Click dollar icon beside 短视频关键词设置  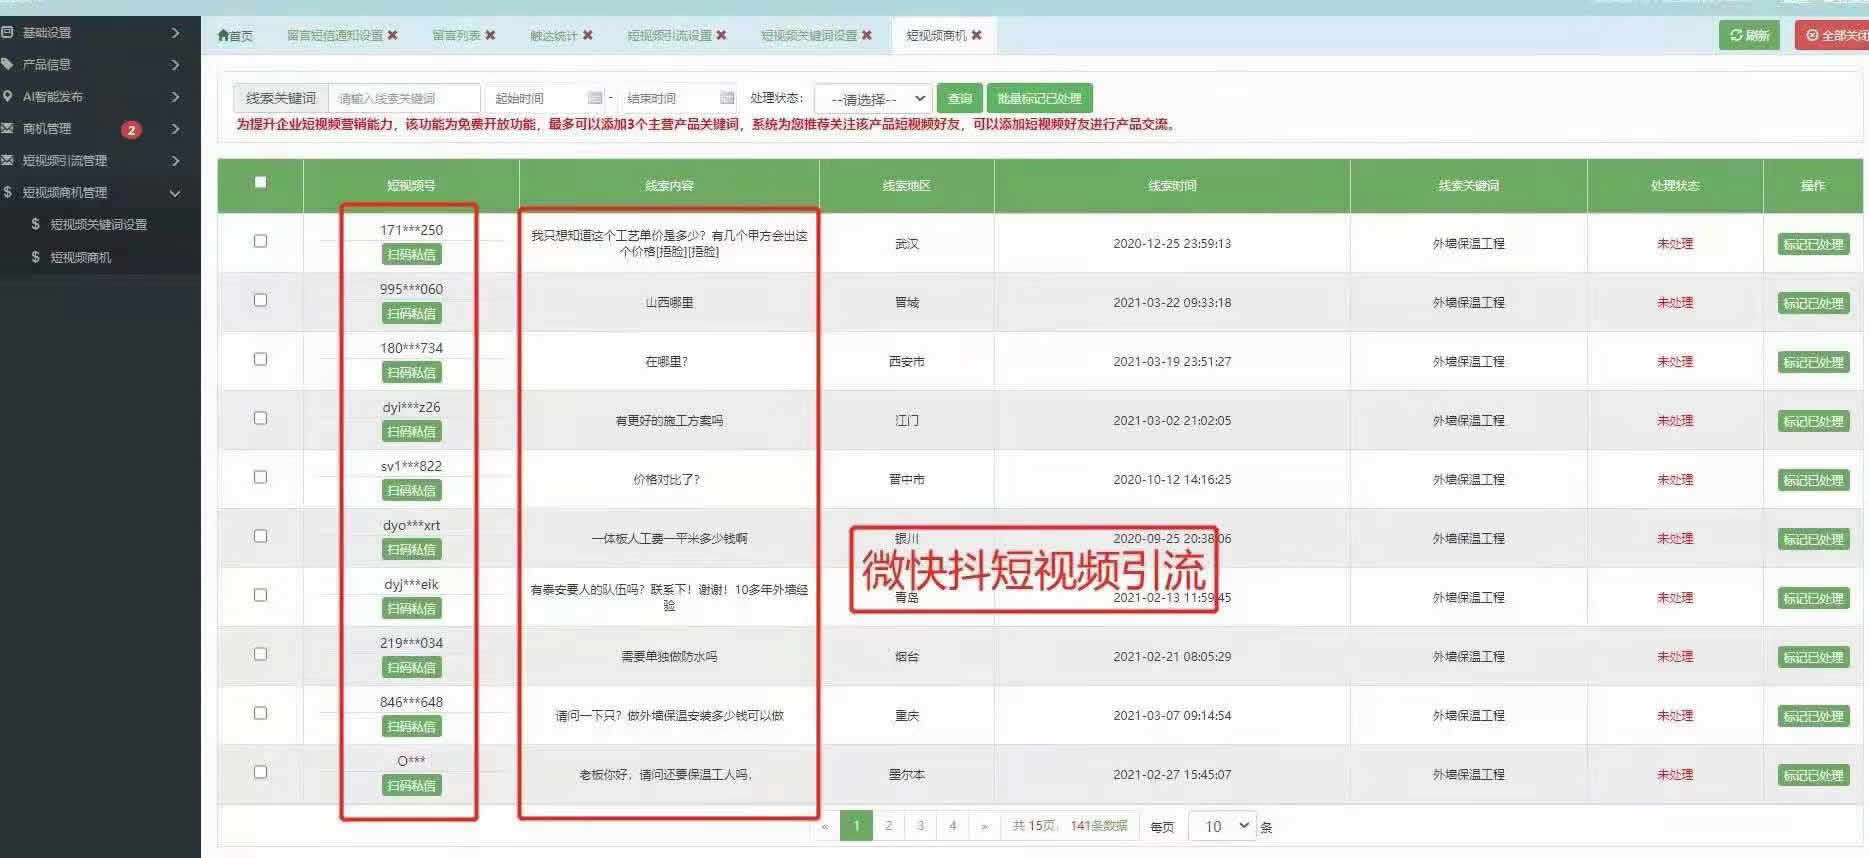tap(35, 224)
